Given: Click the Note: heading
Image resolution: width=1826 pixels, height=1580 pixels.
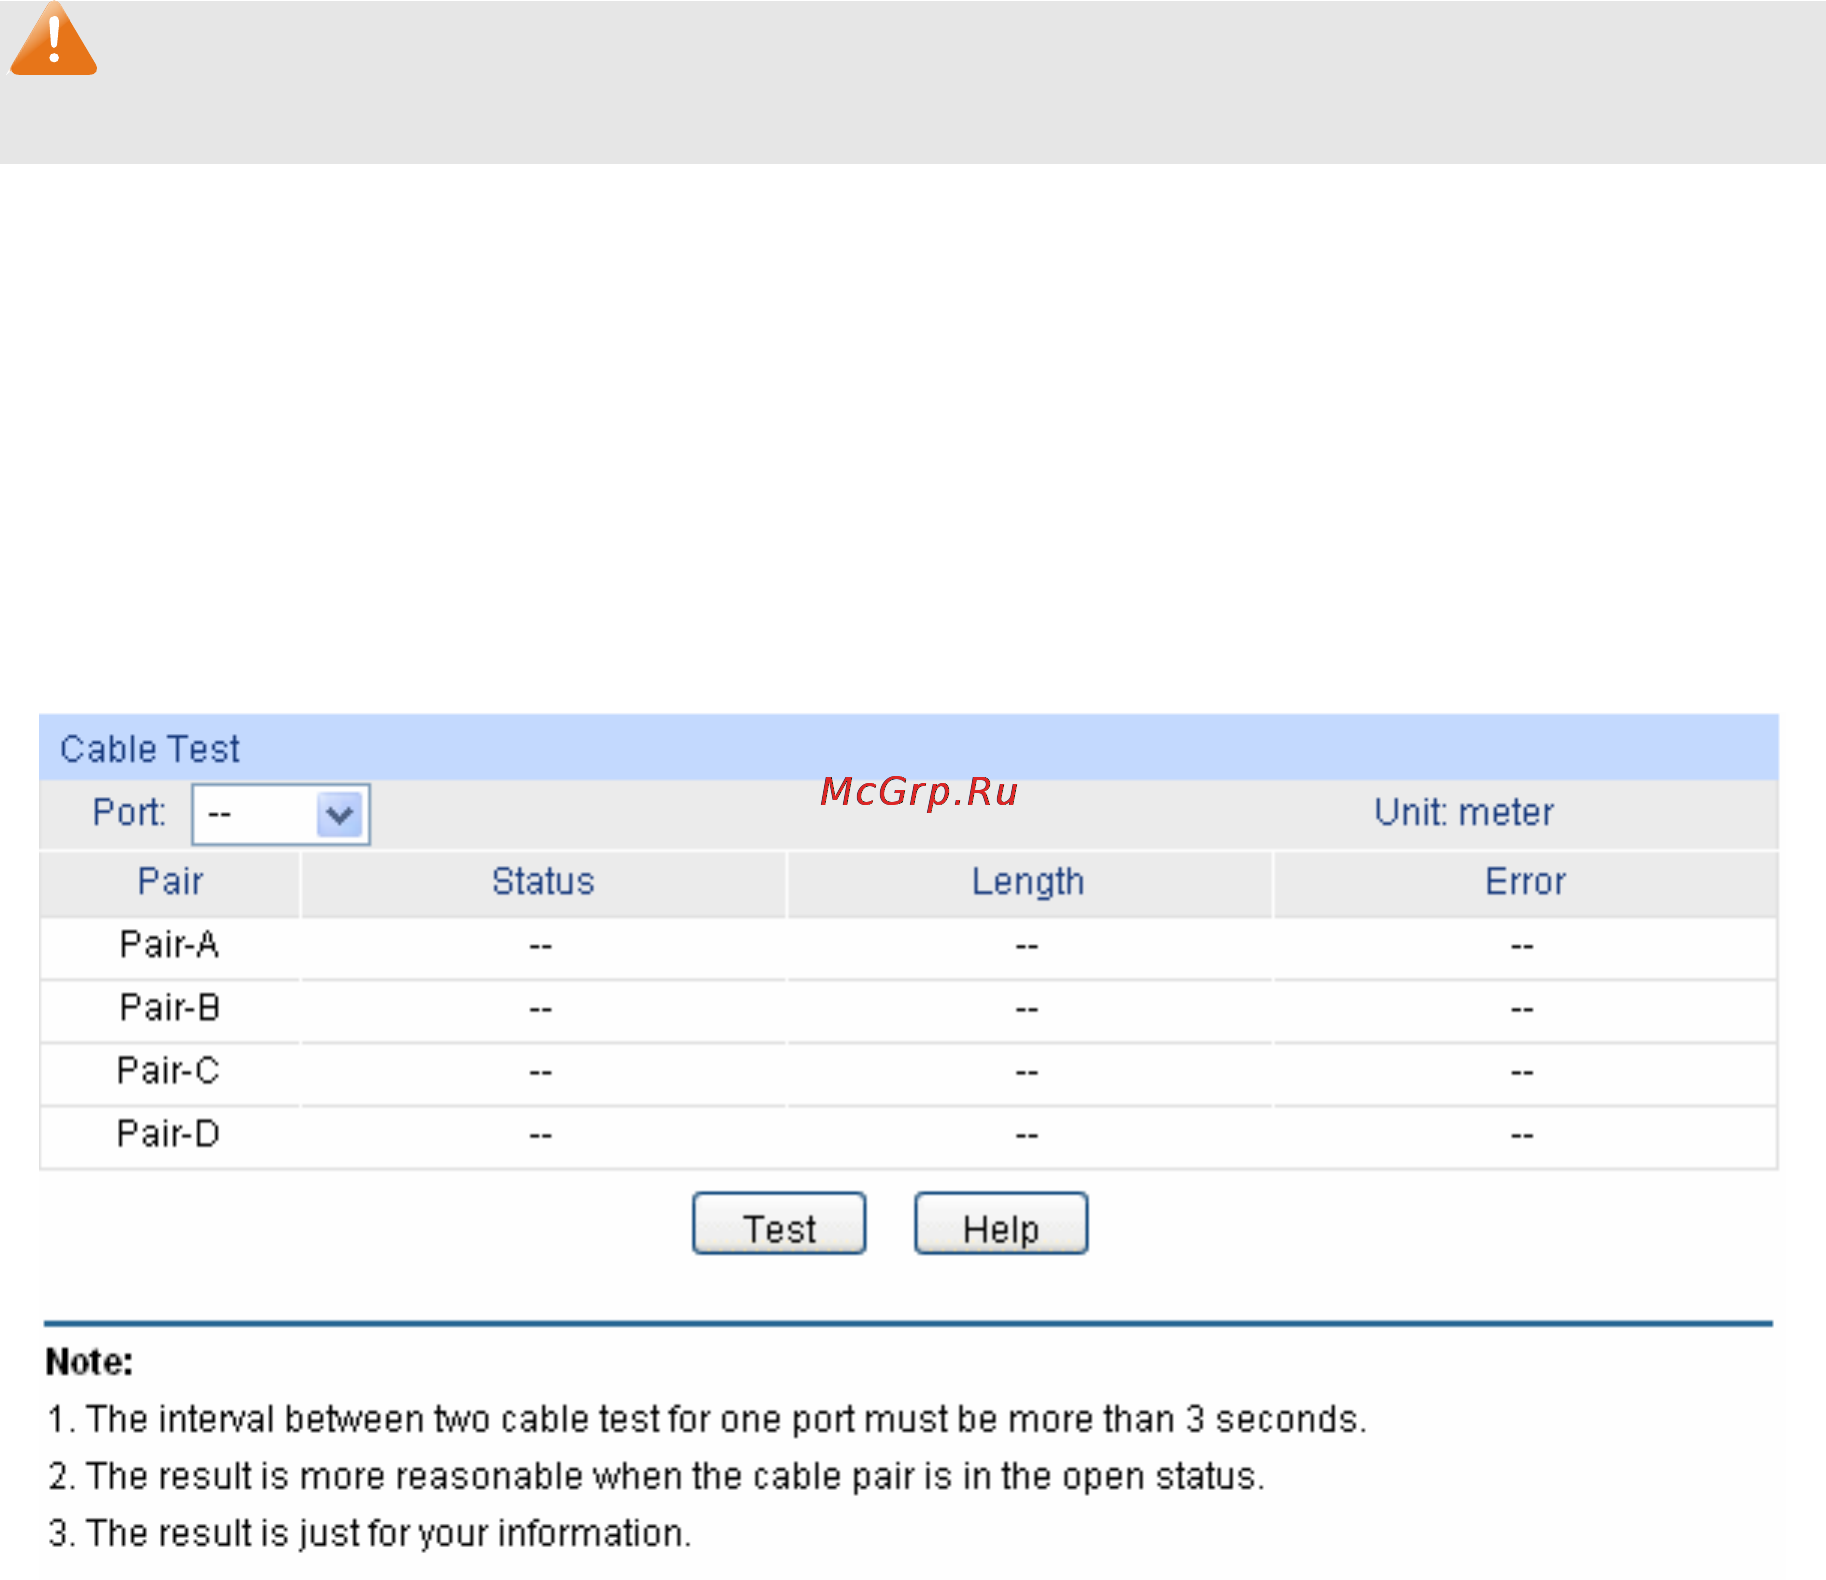Looking at the screenshot, I should (x=89, y=1362).
